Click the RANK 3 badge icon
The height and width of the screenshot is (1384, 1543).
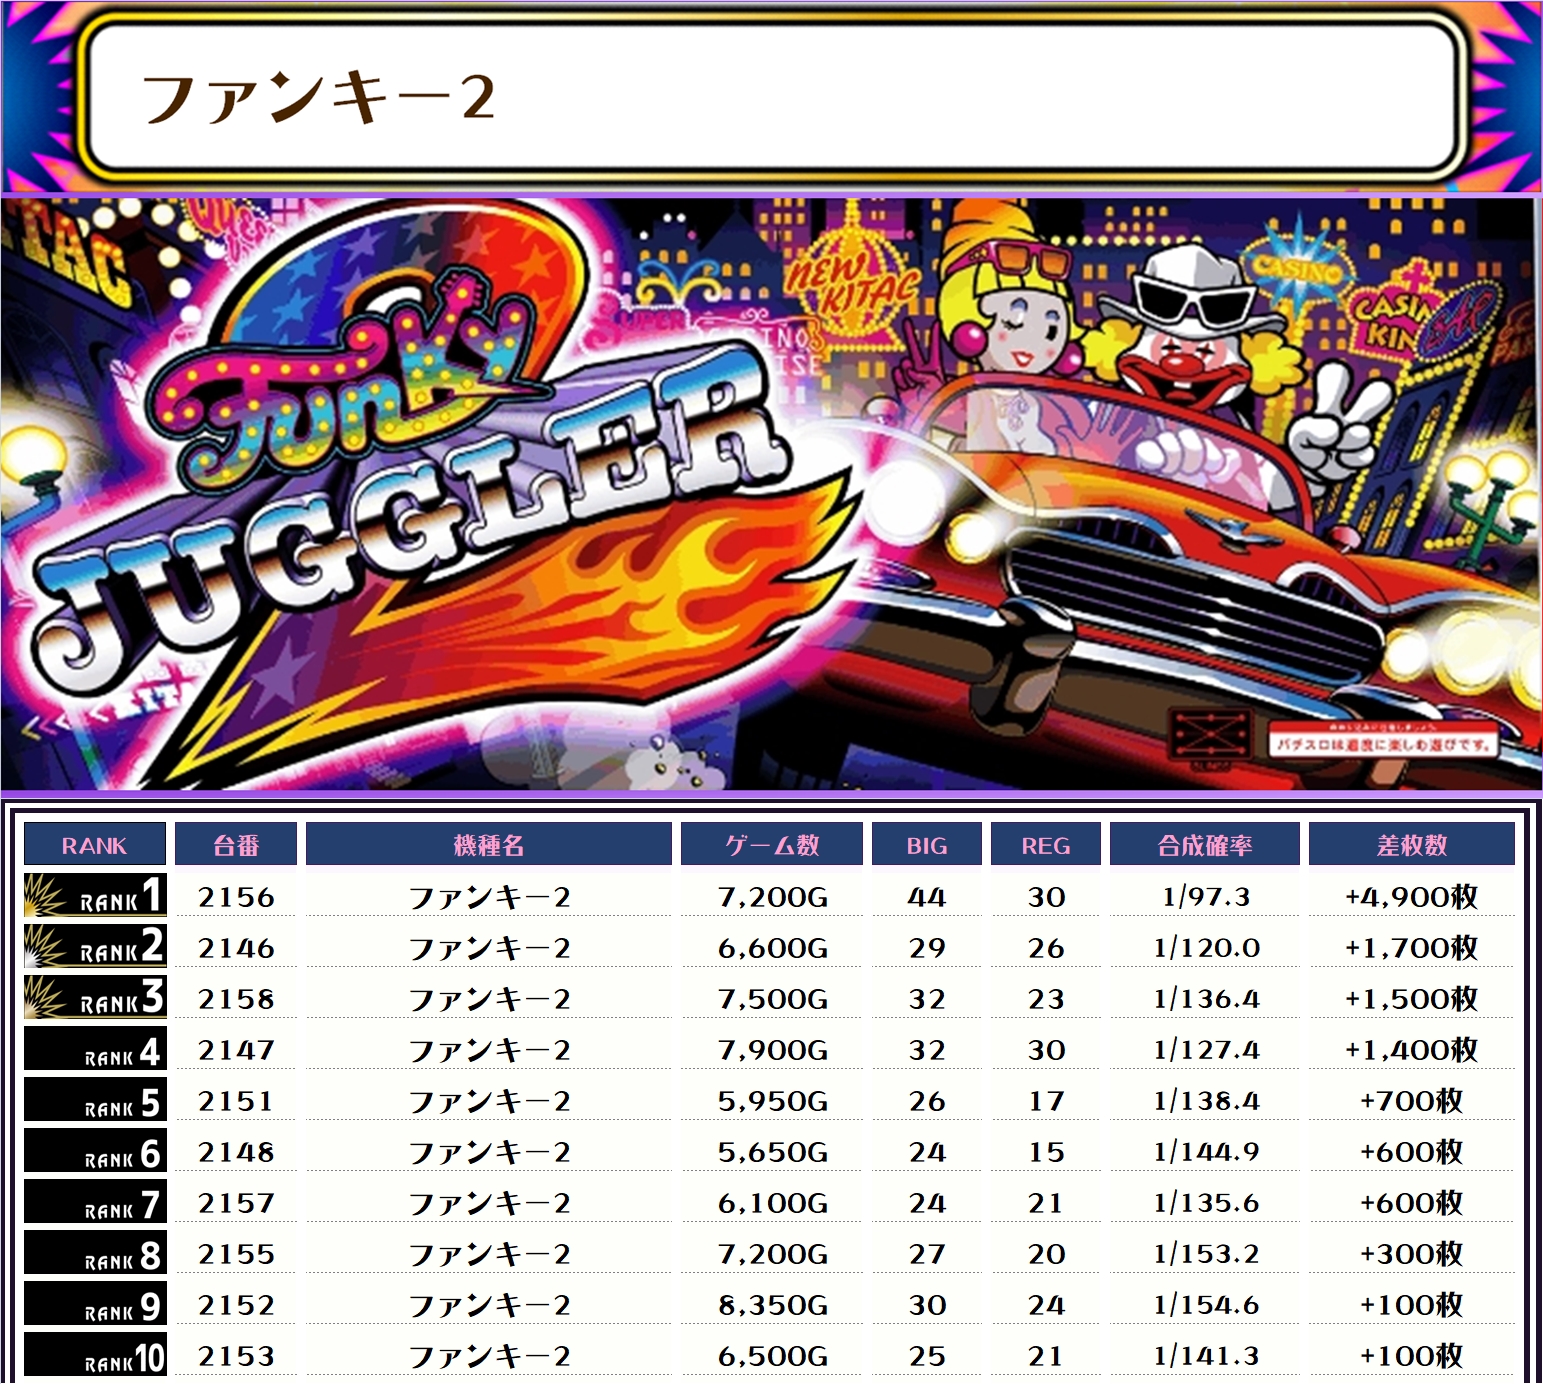point(95,998)
